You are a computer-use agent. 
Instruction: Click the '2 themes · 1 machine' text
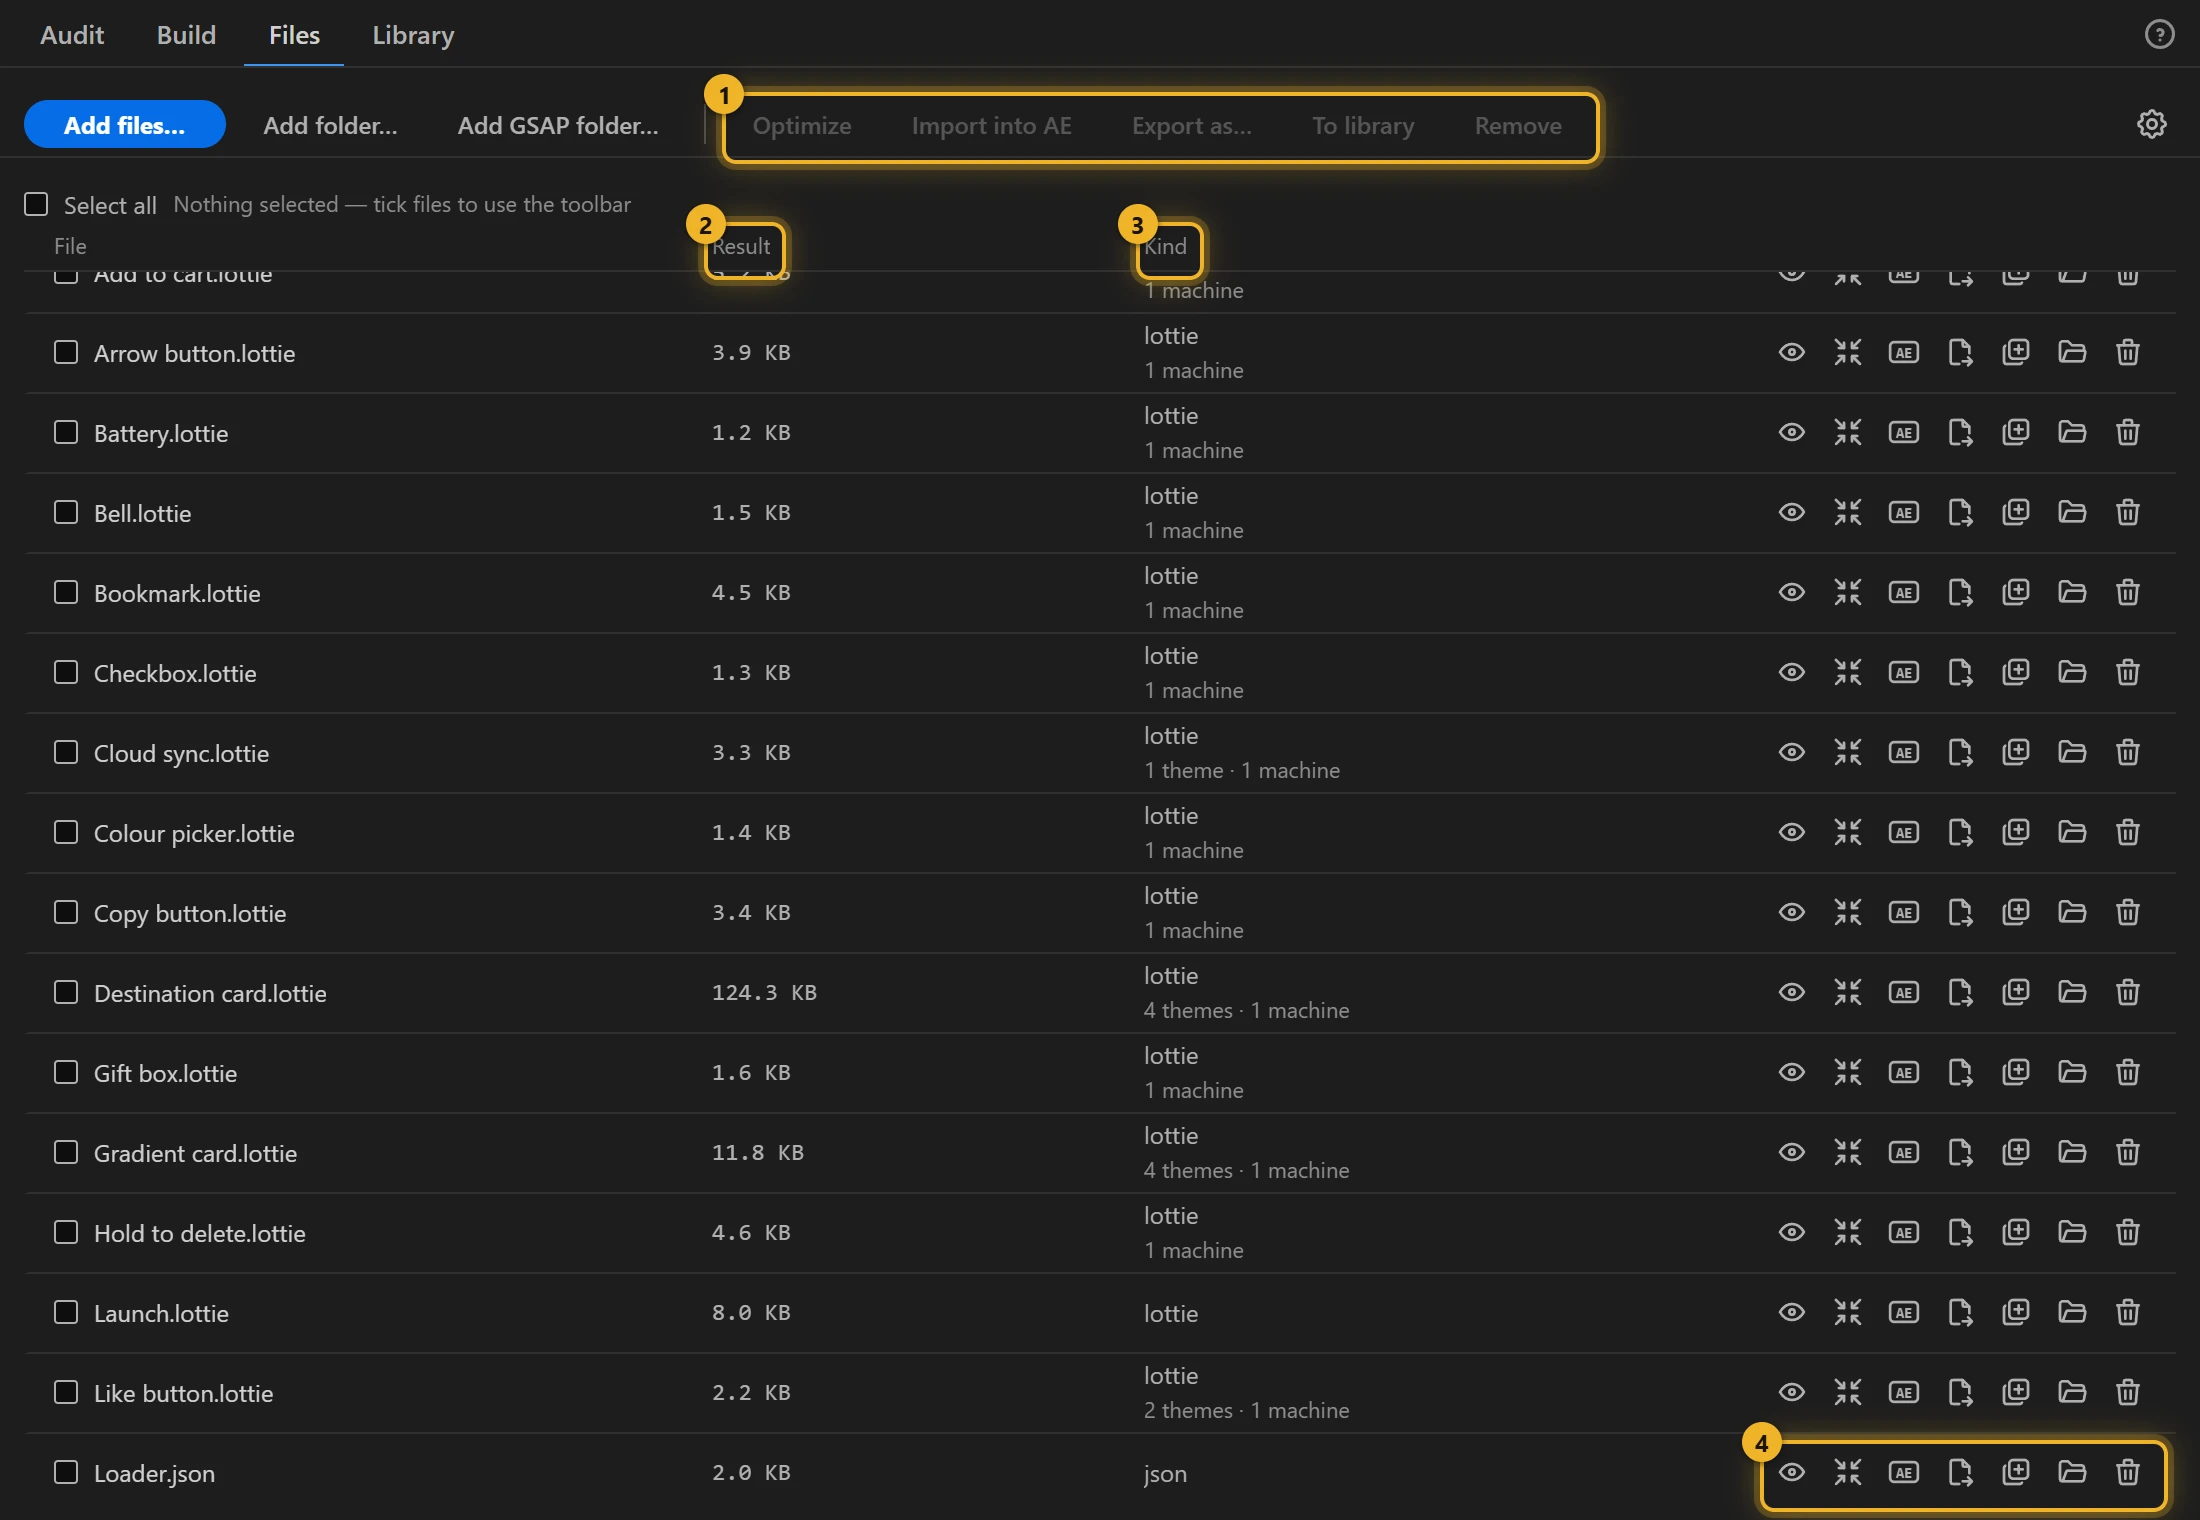click(x=1246, y=1410)
